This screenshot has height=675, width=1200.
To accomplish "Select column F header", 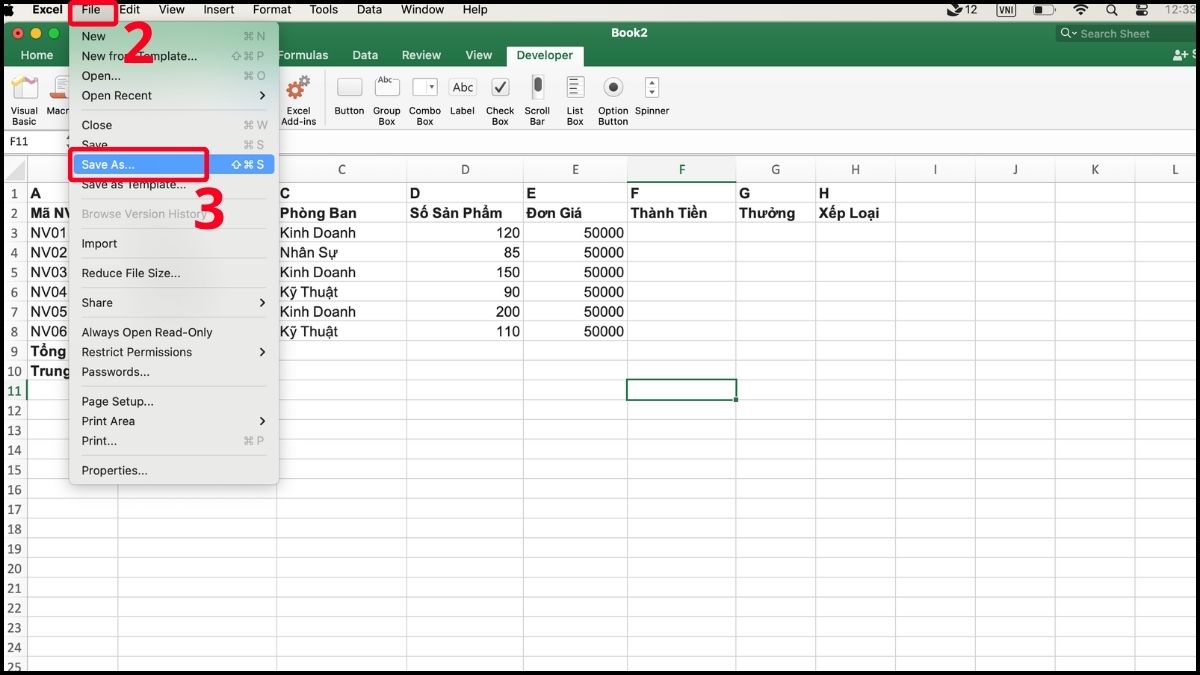I will coord(682,170).
